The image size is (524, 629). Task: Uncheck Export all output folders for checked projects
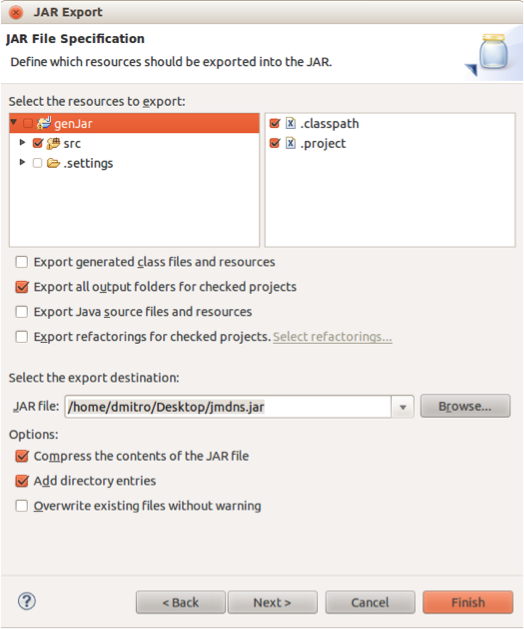pyautogui.click(x=22, y=287)
